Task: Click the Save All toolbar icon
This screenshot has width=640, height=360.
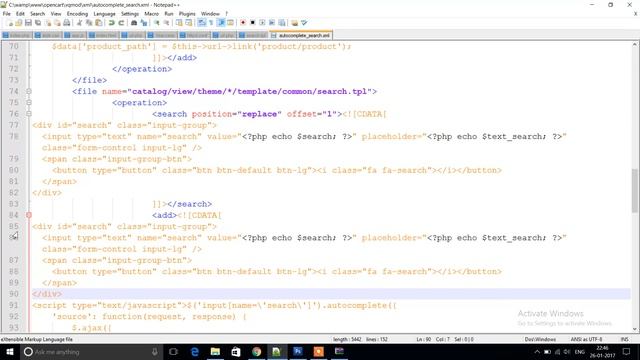Action: [x=38, y=23]
